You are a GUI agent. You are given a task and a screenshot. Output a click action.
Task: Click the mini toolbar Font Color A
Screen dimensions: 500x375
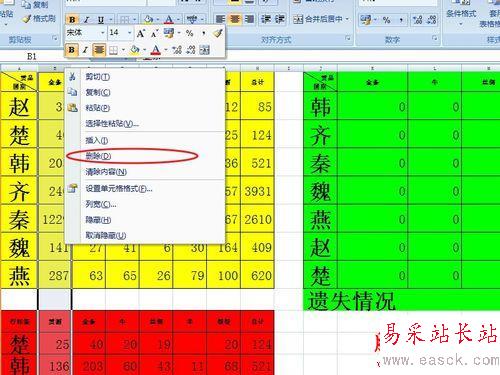[155, 50]
